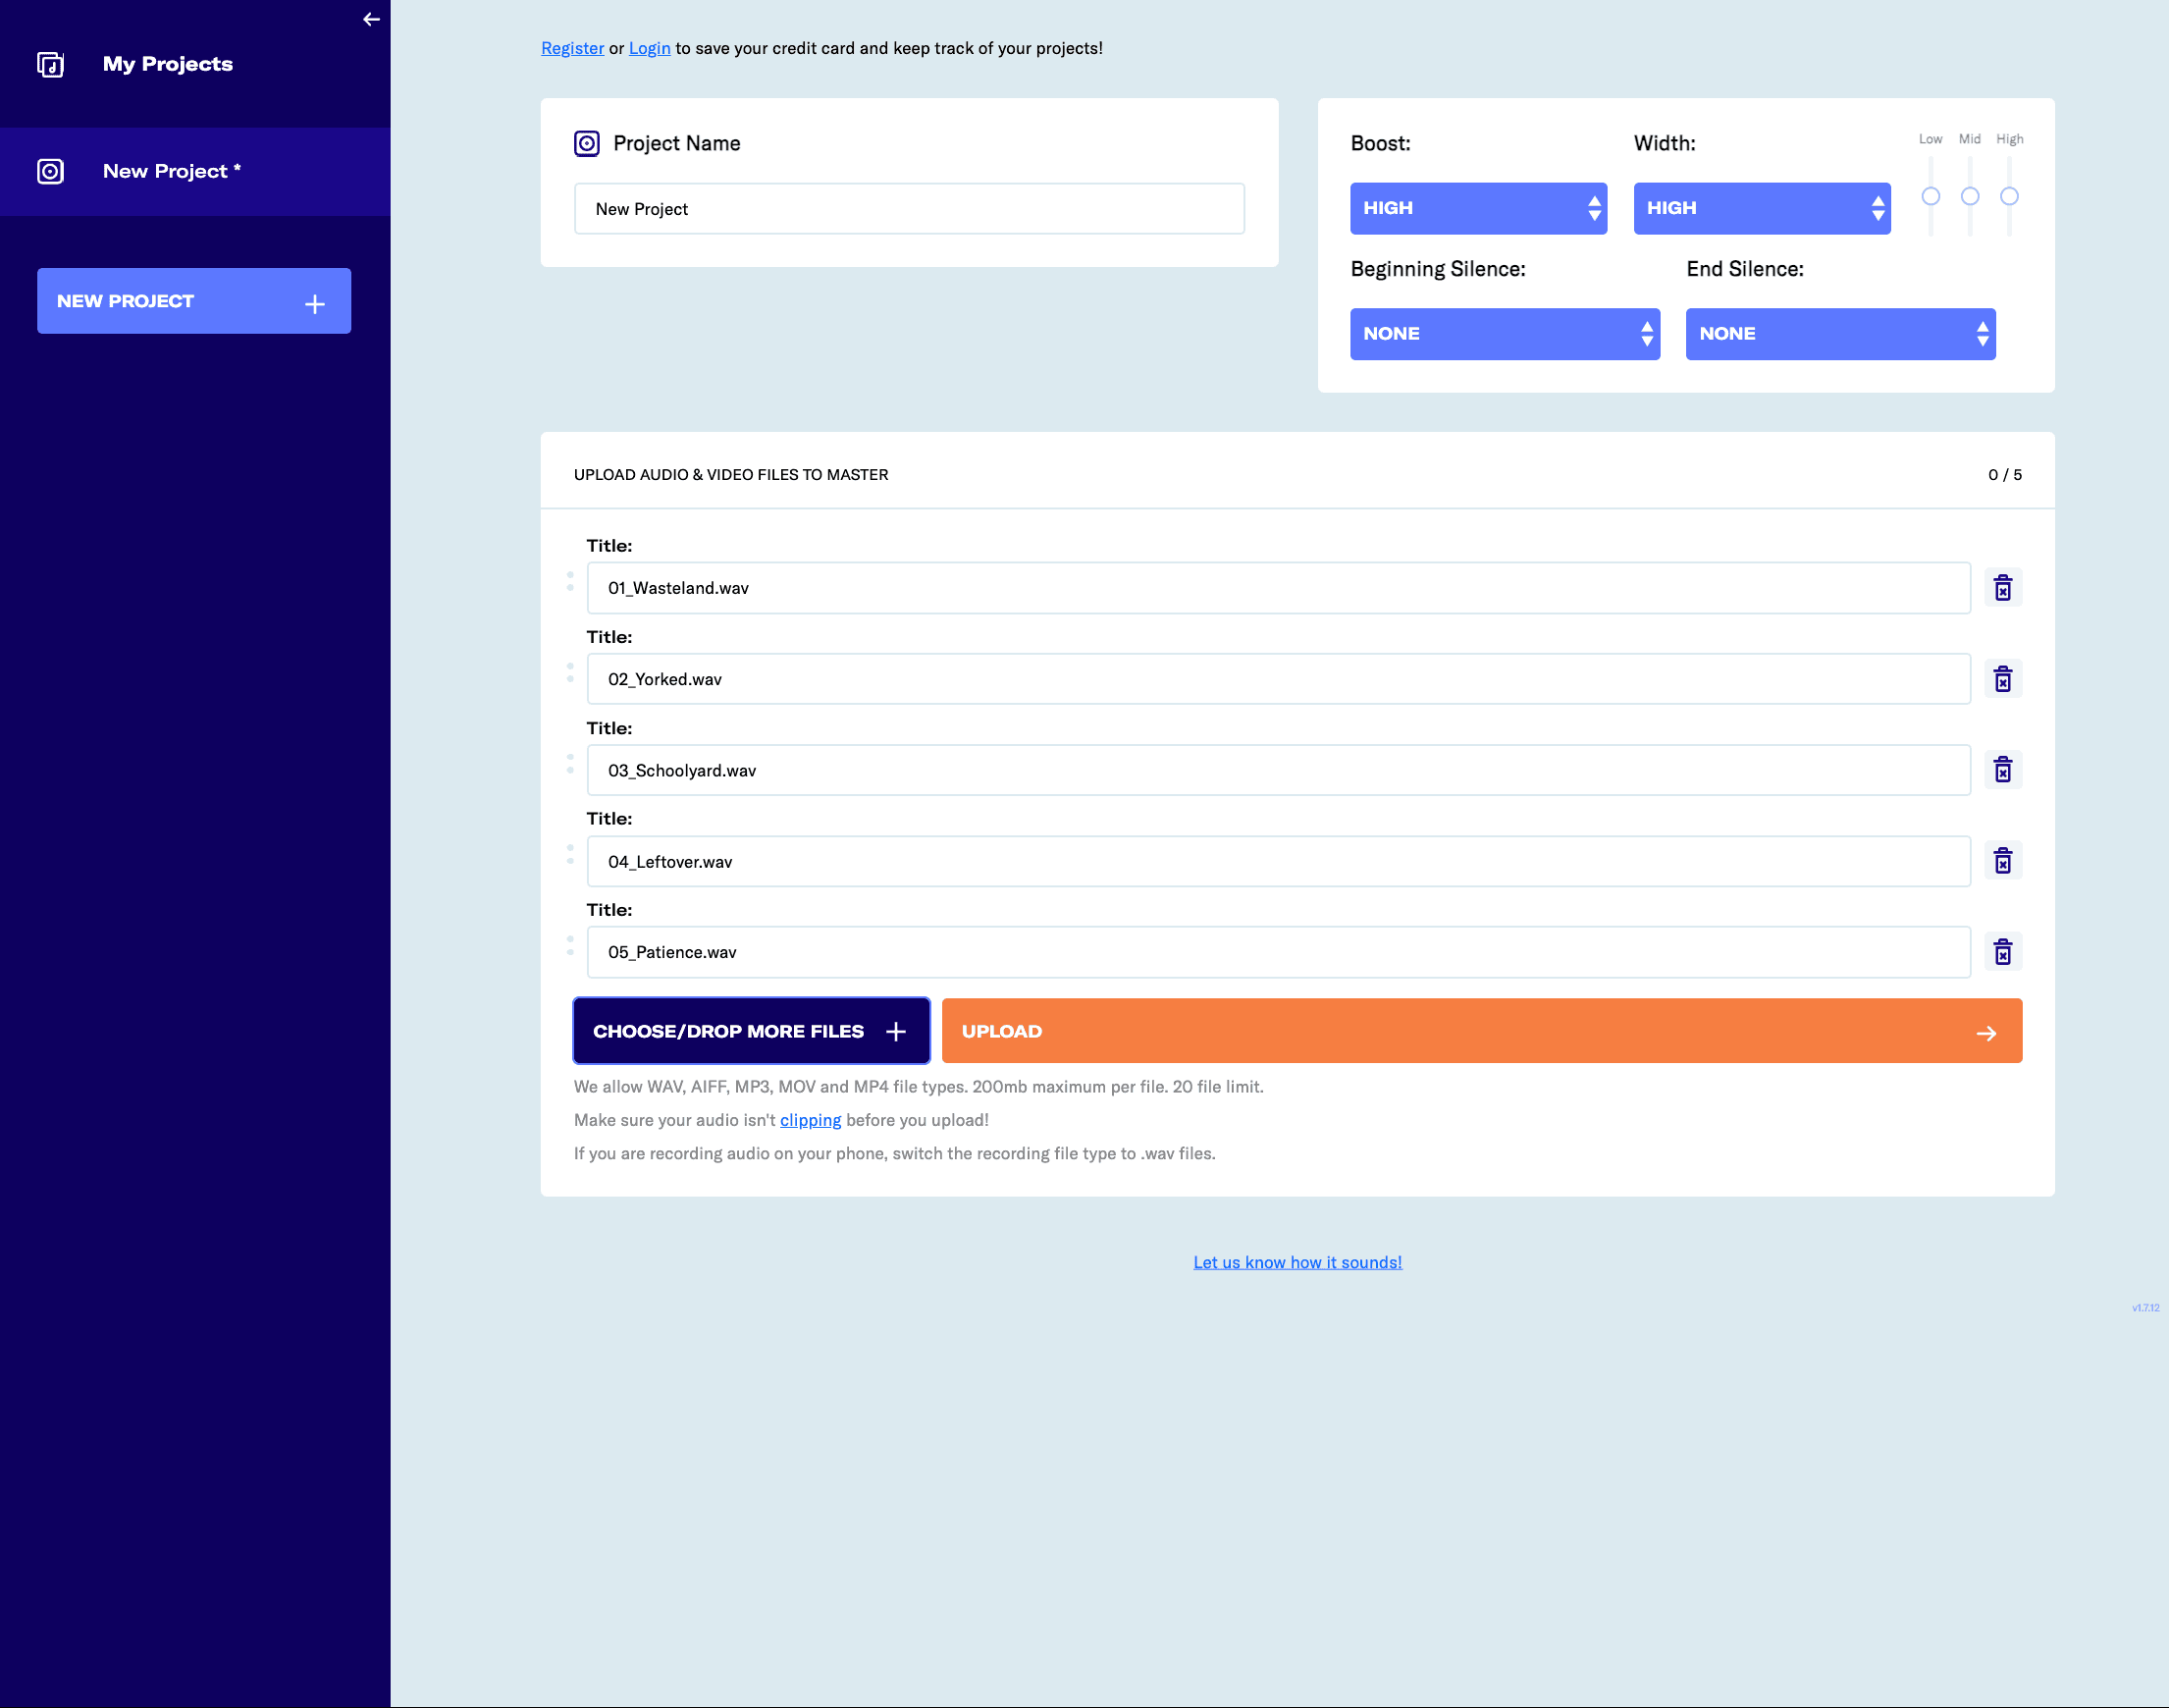Edit the 02_Yorked.wav title field
The height and width of the screenshot is (1708, 2169).
click(1278, 679)
